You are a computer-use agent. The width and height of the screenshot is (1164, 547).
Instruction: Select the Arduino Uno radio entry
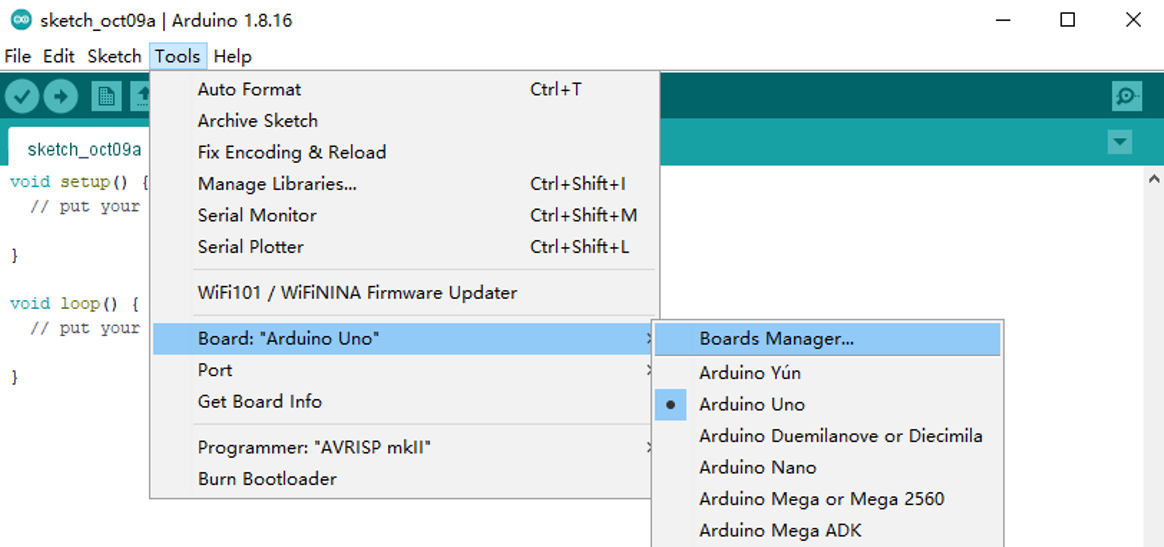(828, 404)
